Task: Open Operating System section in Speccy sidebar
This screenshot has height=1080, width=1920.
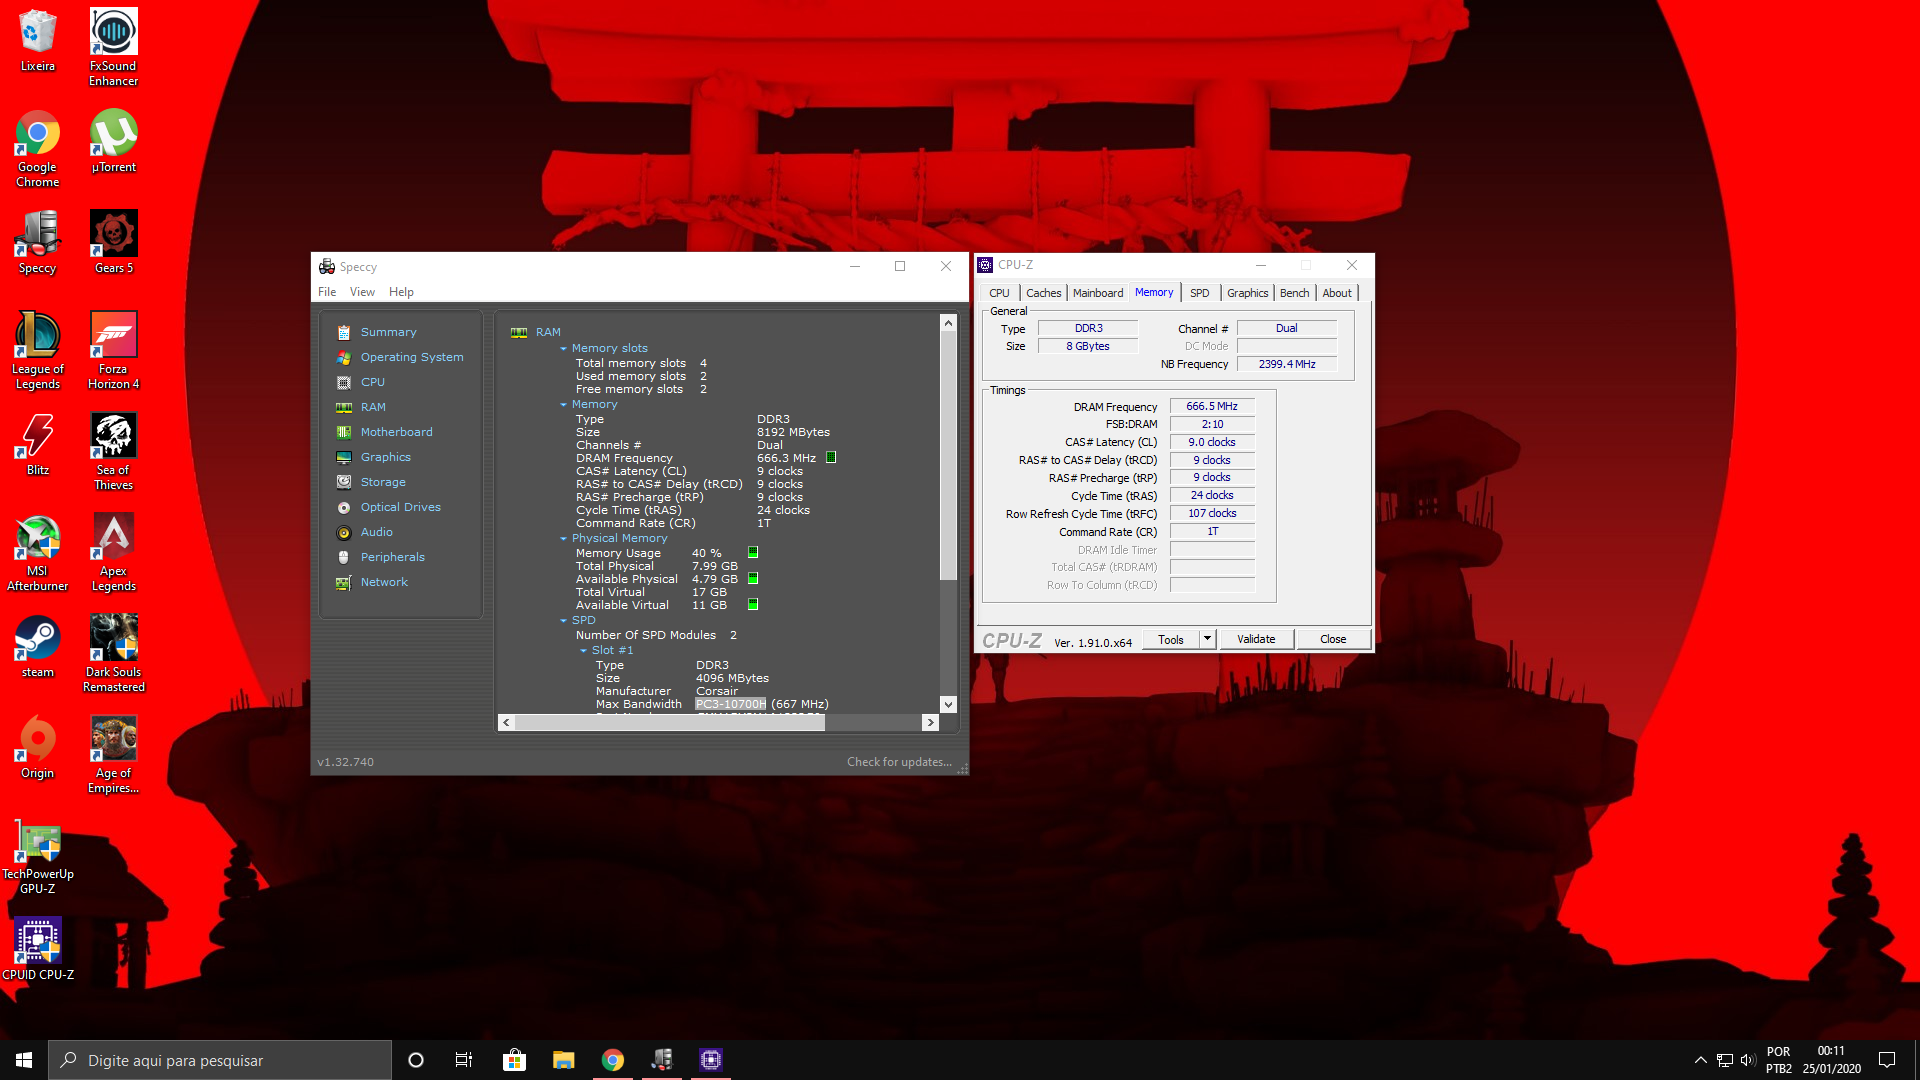Action: [x=411, y=357]
